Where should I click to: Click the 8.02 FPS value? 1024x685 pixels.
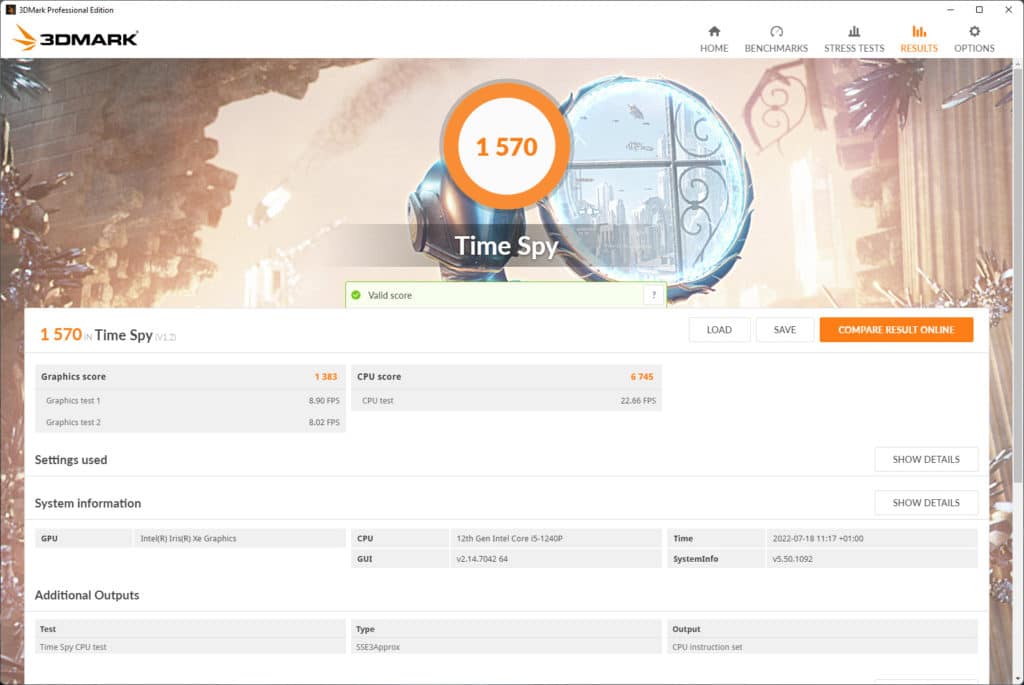[324, 422]
